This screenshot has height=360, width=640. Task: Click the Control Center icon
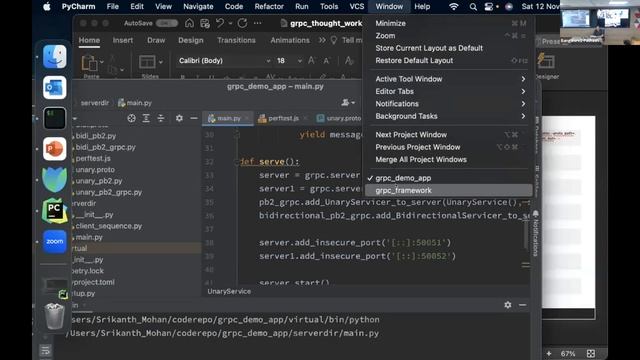pos(489,7)
